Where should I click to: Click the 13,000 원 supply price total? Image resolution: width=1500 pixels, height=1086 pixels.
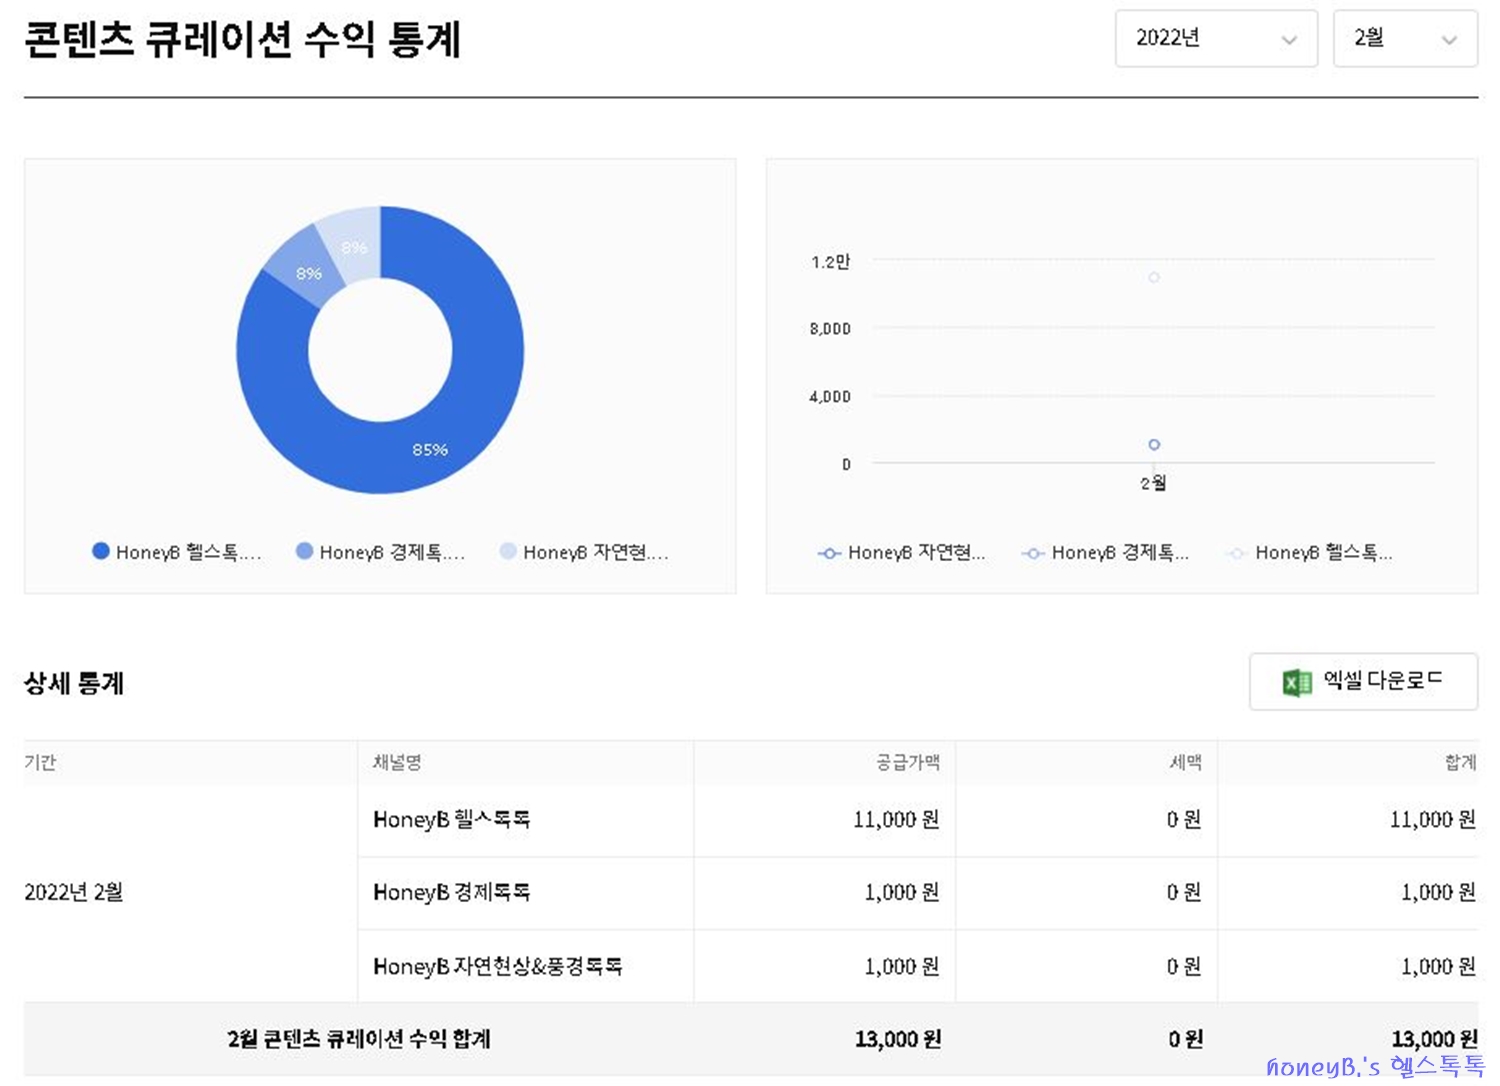pos(898,1039)
